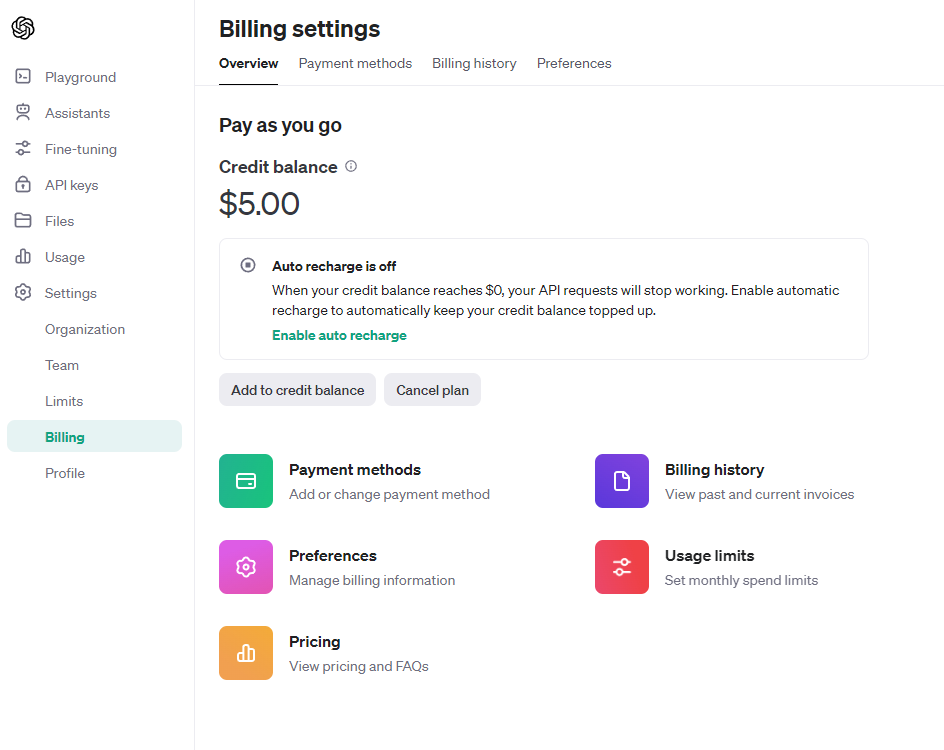Click the pink Preferences gear icon

coord(246,567)
